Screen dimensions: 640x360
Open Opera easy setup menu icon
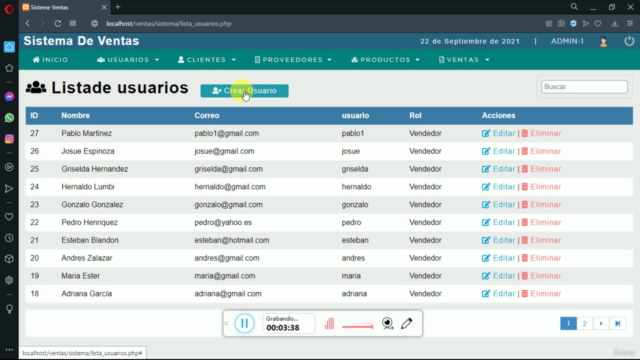click(630, 24)
